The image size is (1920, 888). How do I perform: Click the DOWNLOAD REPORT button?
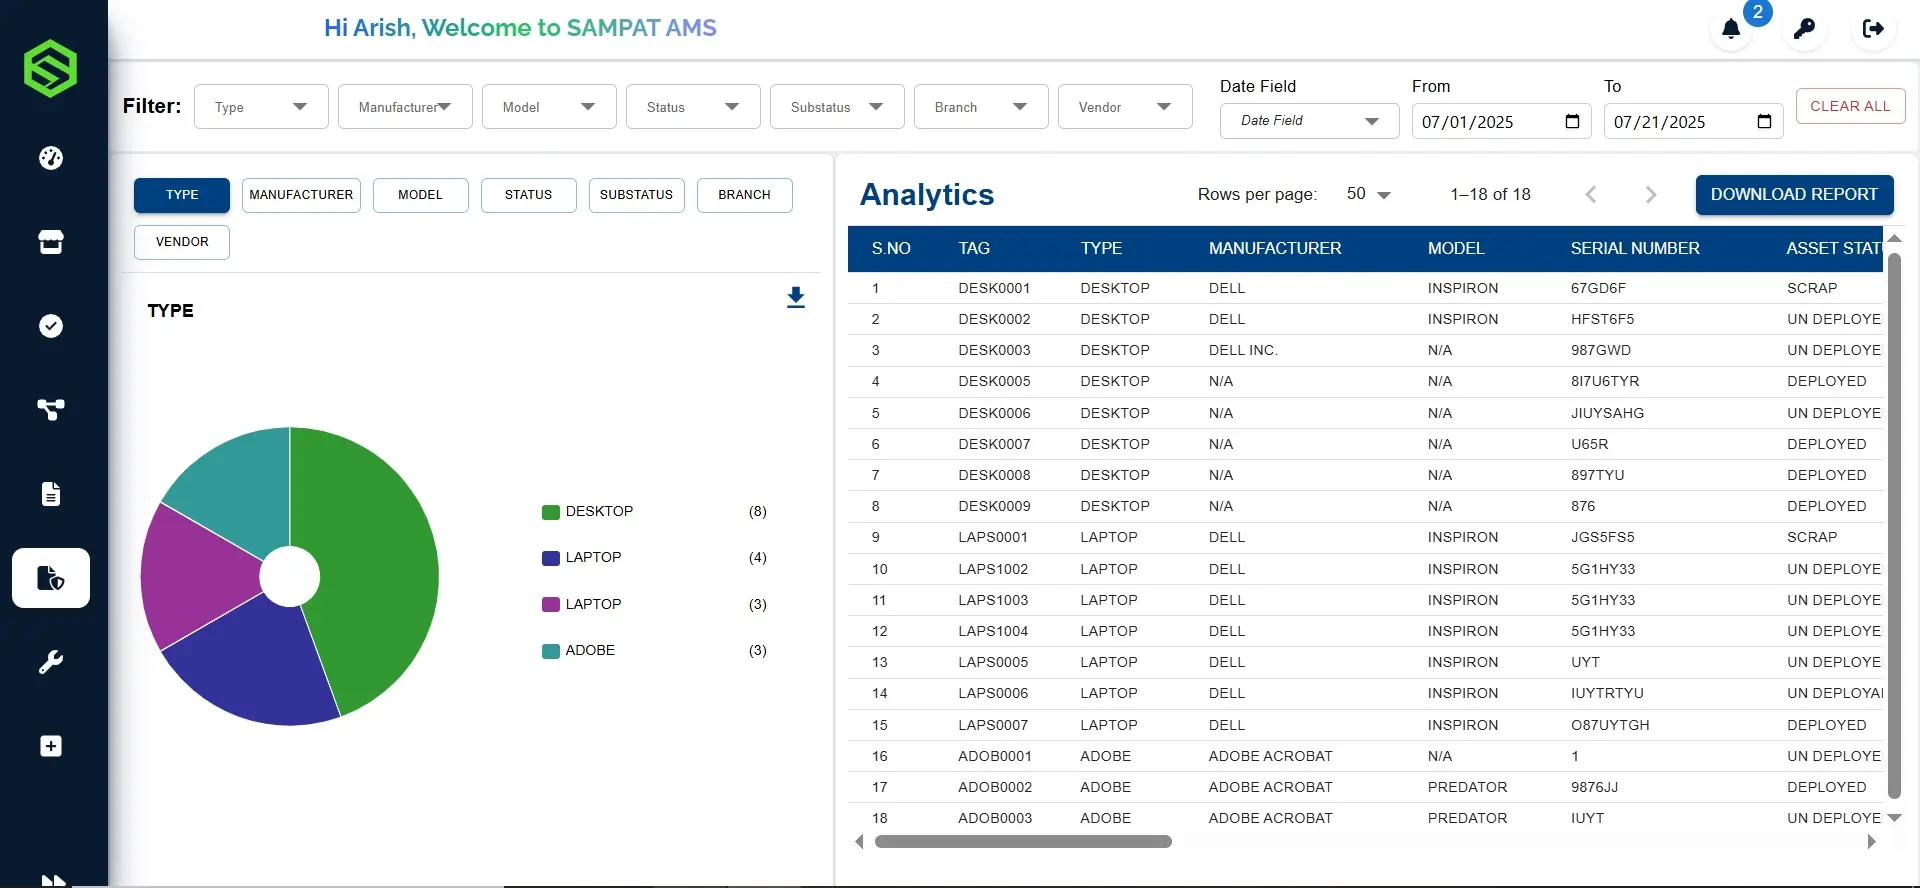coord(1794,195)
